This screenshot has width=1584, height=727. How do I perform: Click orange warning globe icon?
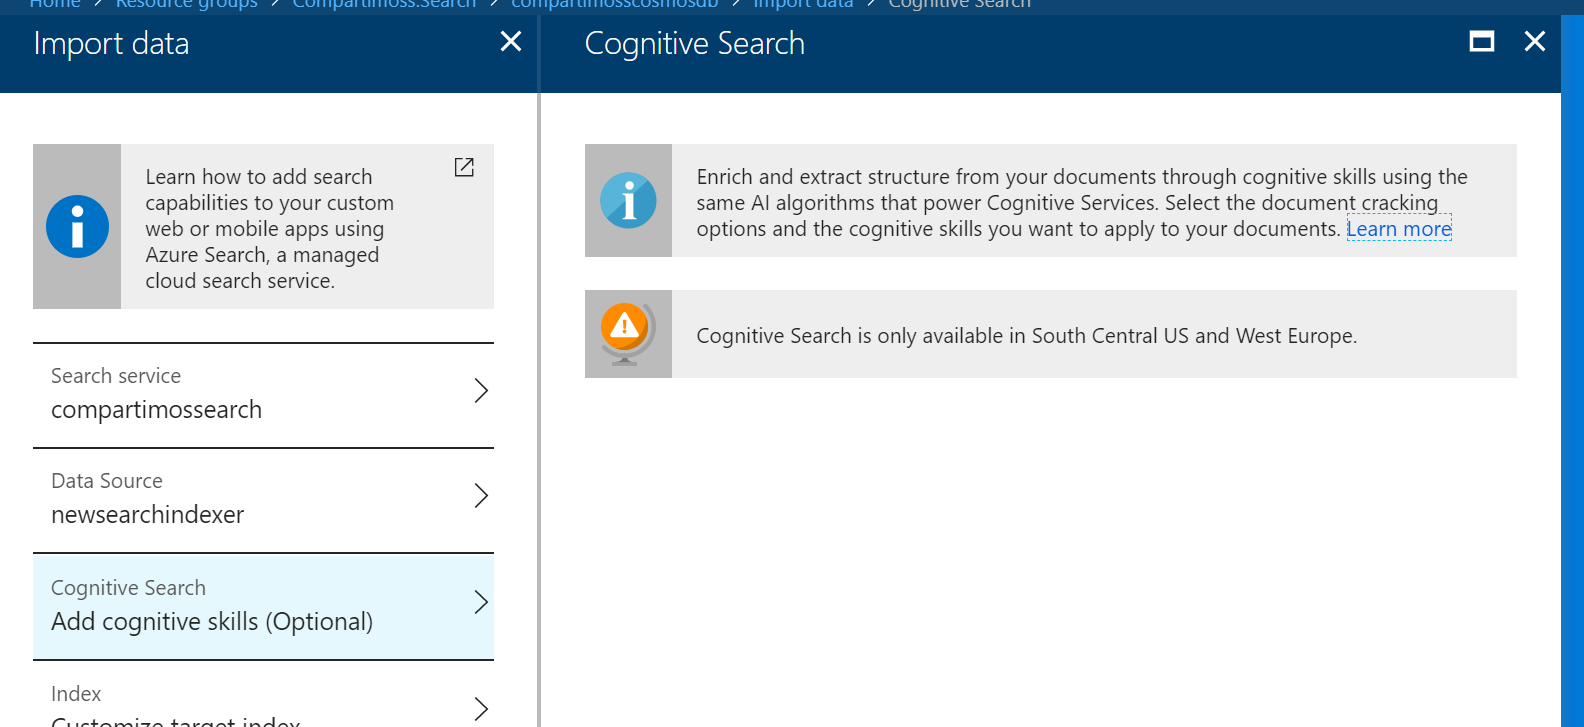coord(627,334)
